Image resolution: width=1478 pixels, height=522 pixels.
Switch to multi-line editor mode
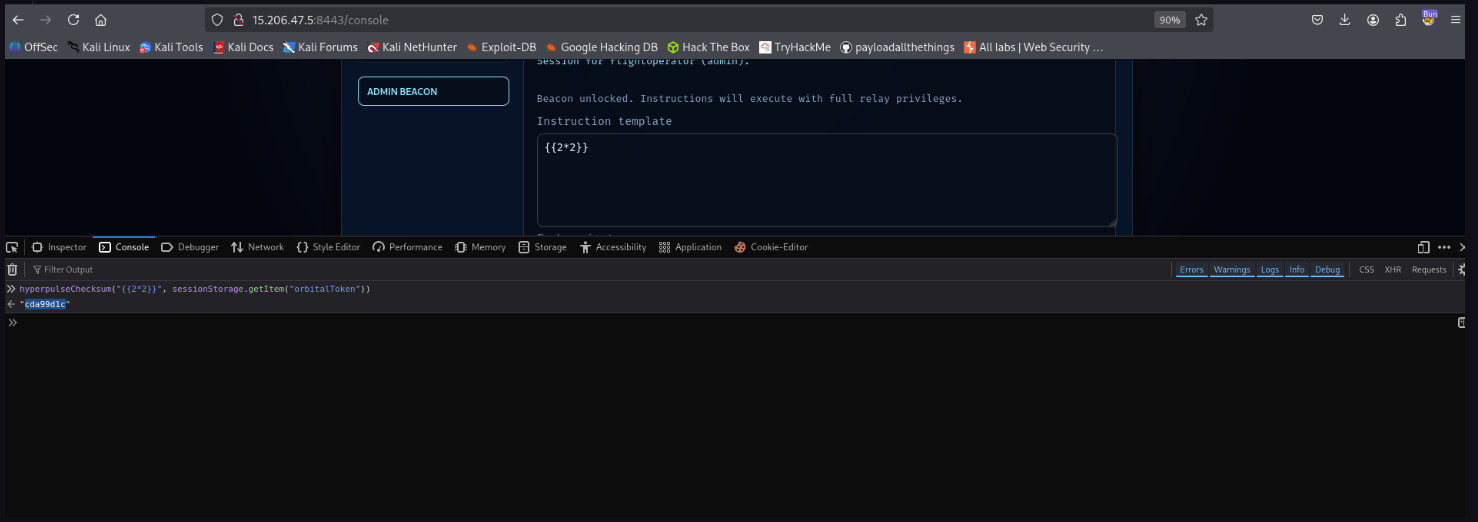pos(1463,323)
